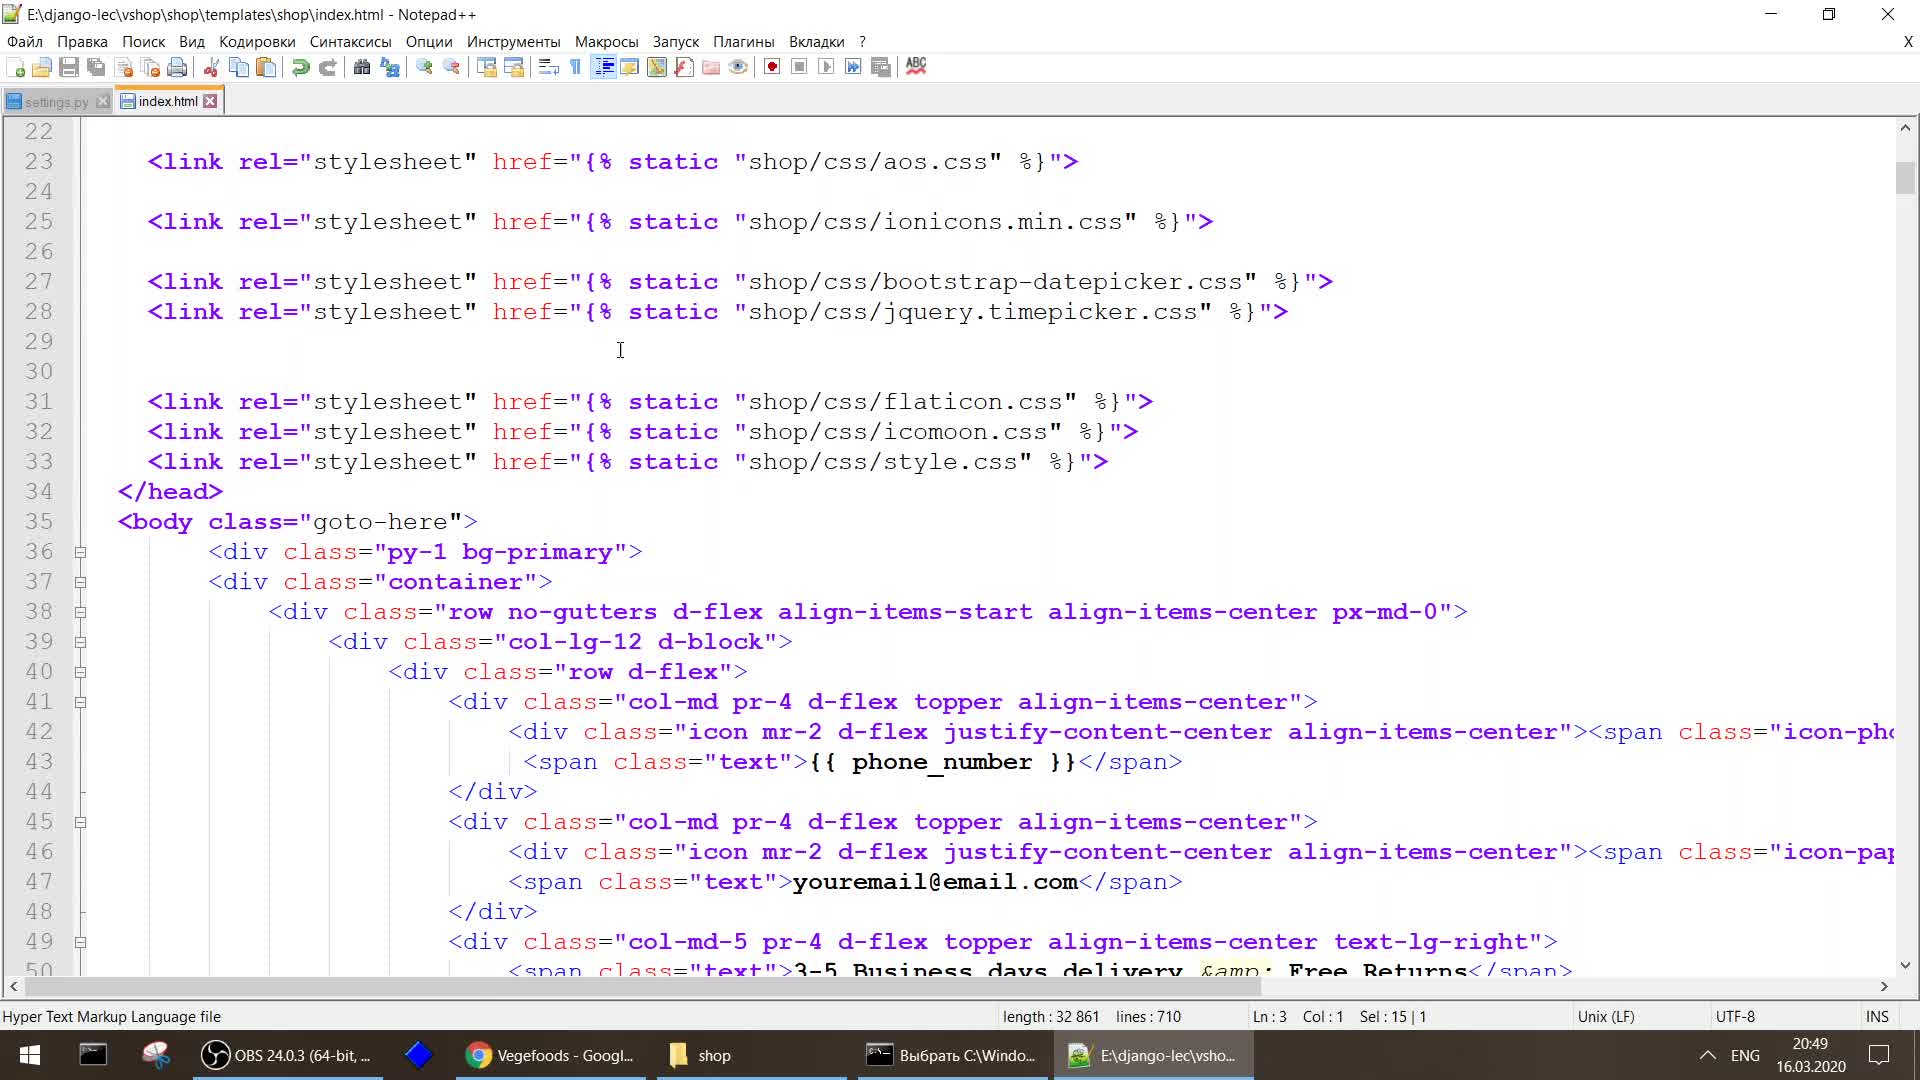
Task: Click the Replace toolbar icon
Action: click(x=390, y=67)
